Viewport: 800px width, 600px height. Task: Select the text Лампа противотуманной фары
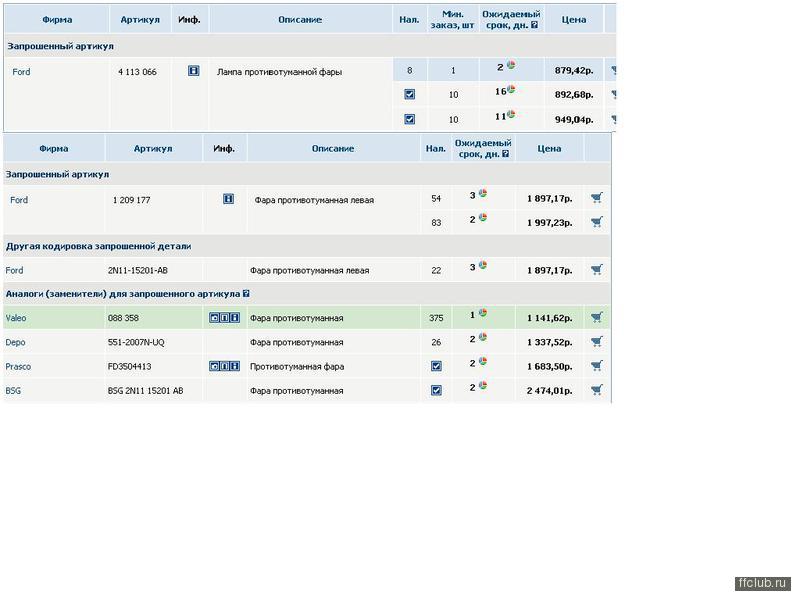coord(279,72)
